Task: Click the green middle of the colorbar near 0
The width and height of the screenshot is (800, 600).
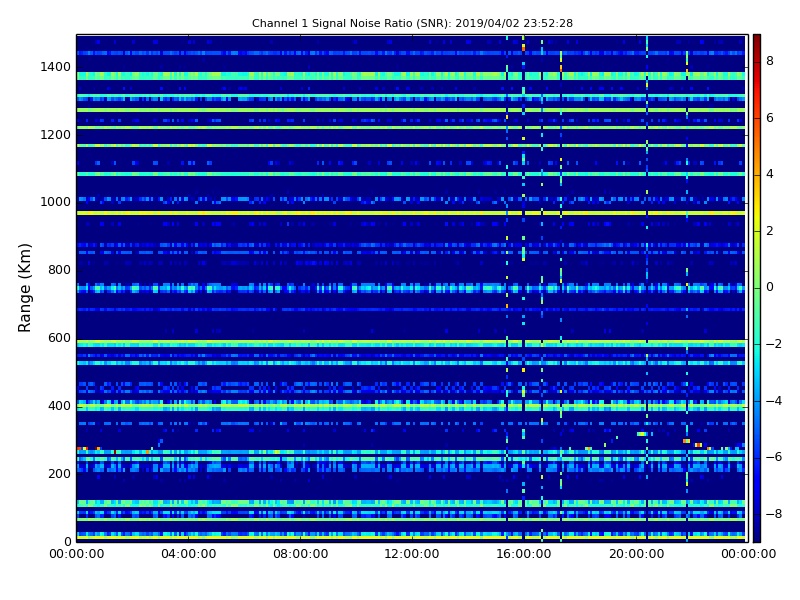Action: (757, 287)
